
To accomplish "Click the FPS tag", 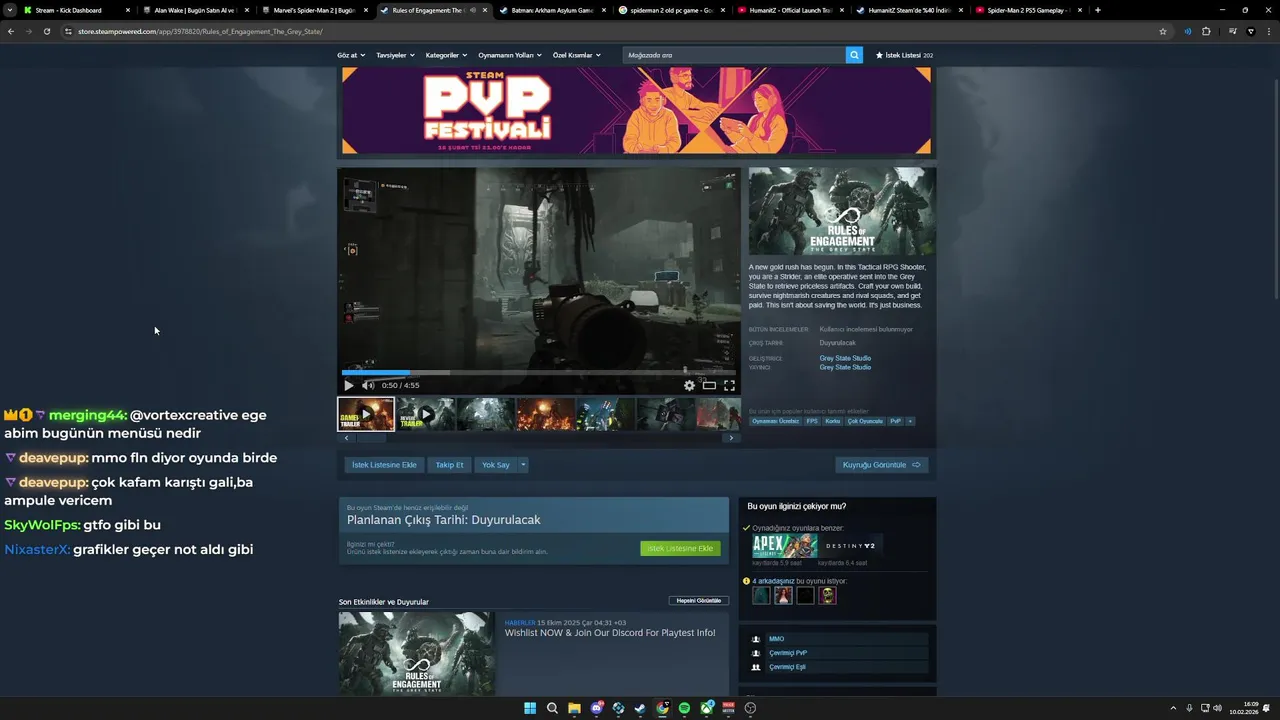I will (812, 421).
